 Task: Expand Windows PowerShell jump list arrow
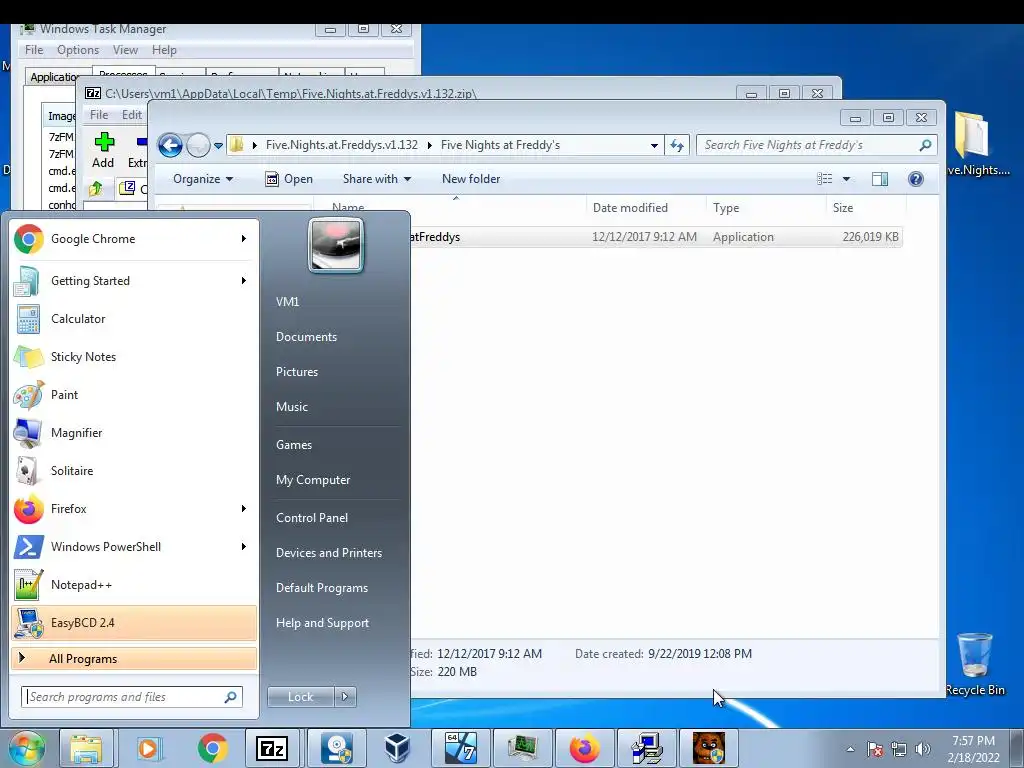[x=244, y=547]
